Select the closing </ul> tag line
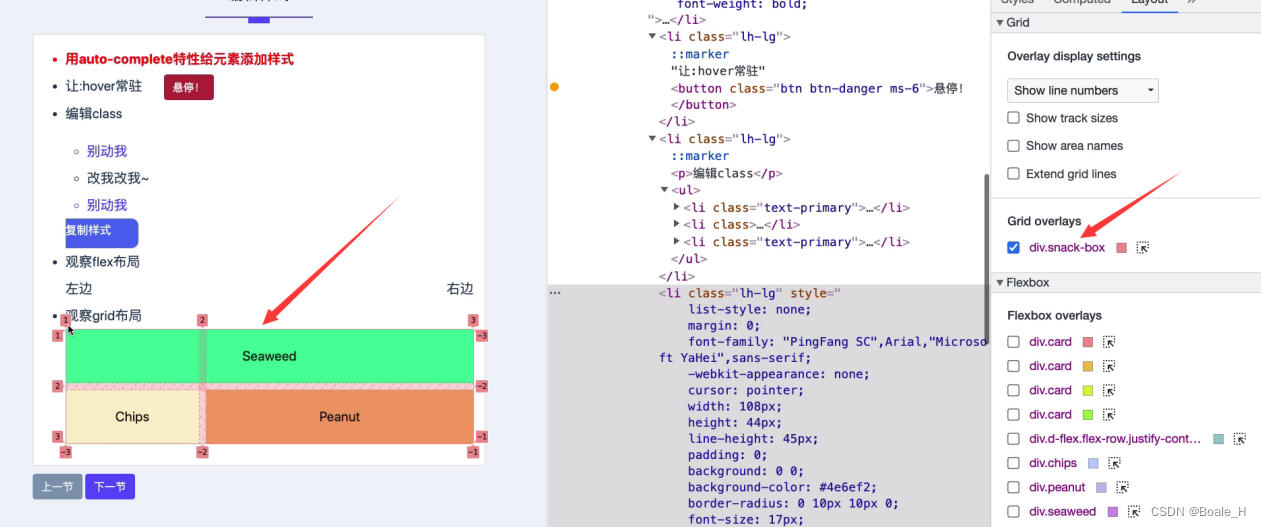This screenshot has height=527, width=1261. [x=690, y=259]
